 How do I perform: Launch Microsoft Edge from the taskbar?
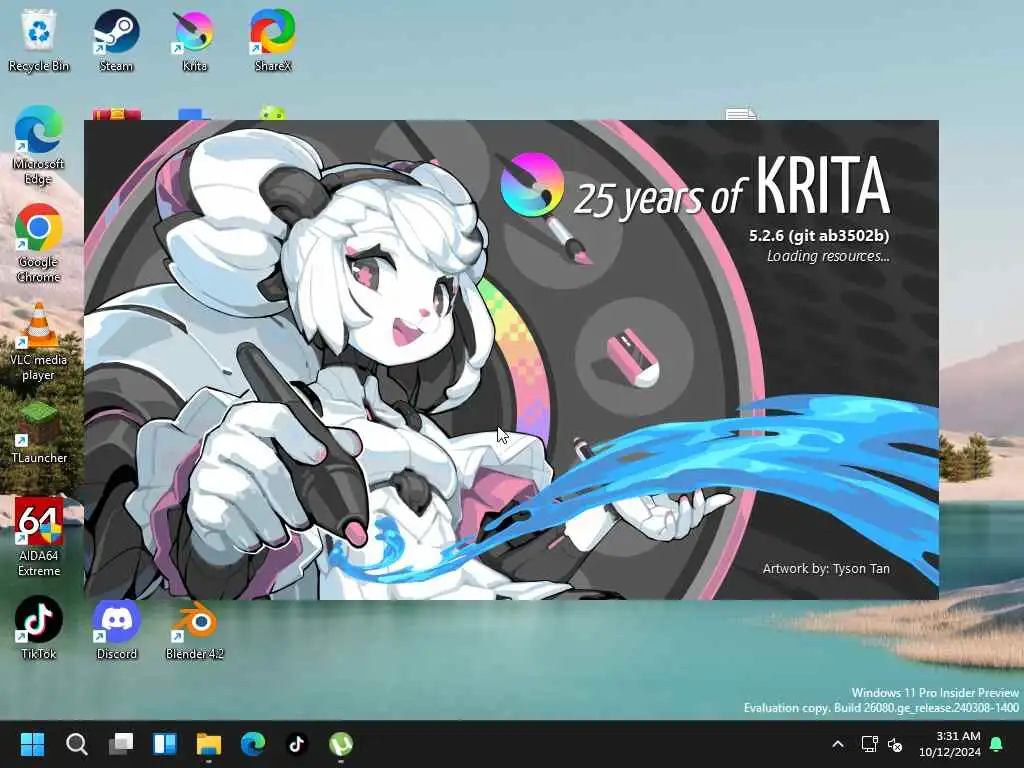[253, 744]
